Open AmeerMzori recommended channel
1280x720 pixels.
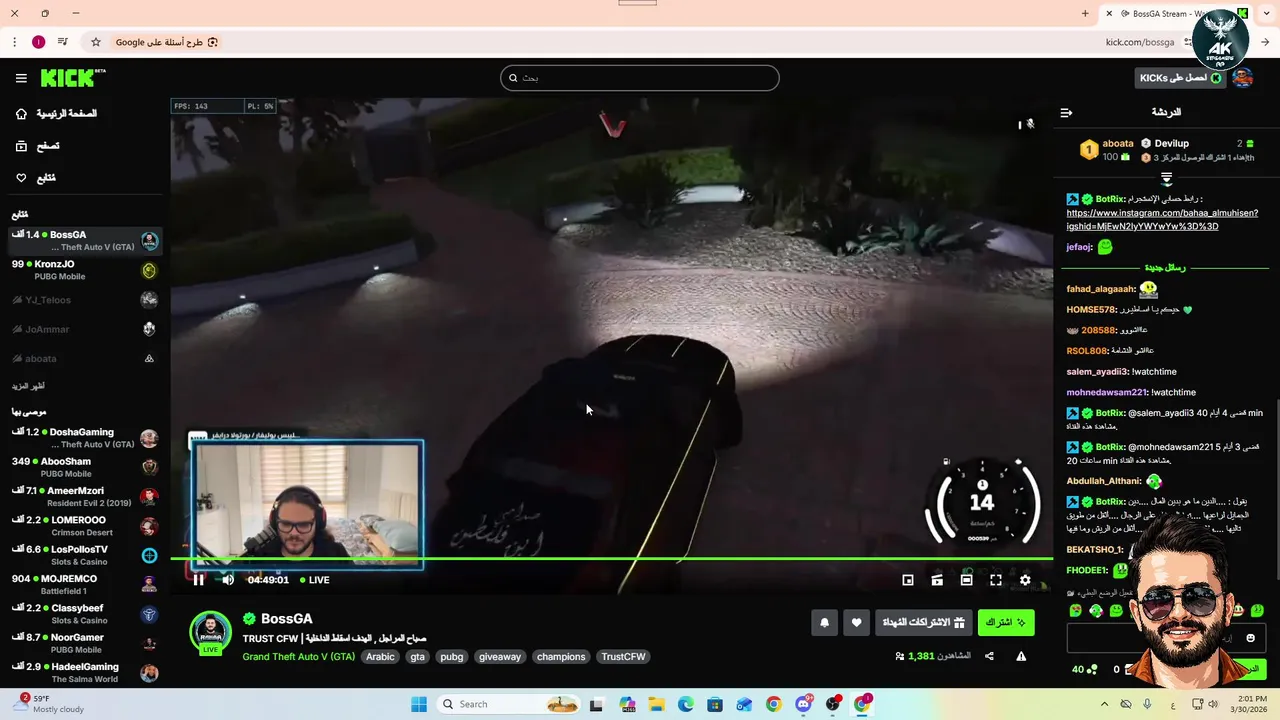[x=84, y=497]
